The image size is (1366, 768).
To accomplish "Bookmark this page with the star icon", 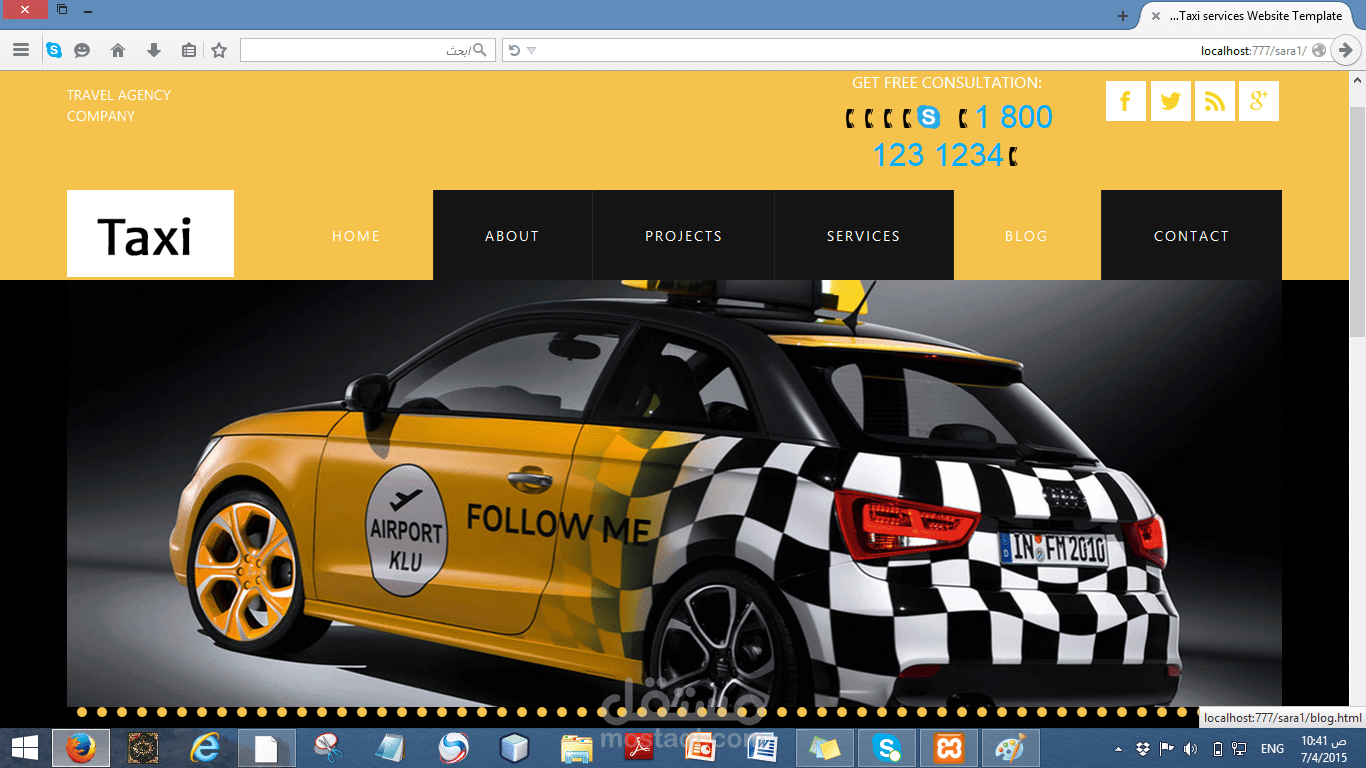I will (x=218, y=50).
